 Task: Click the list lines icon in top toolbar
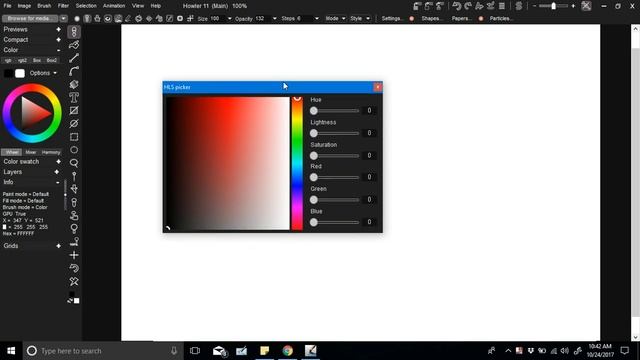point(502,6)
